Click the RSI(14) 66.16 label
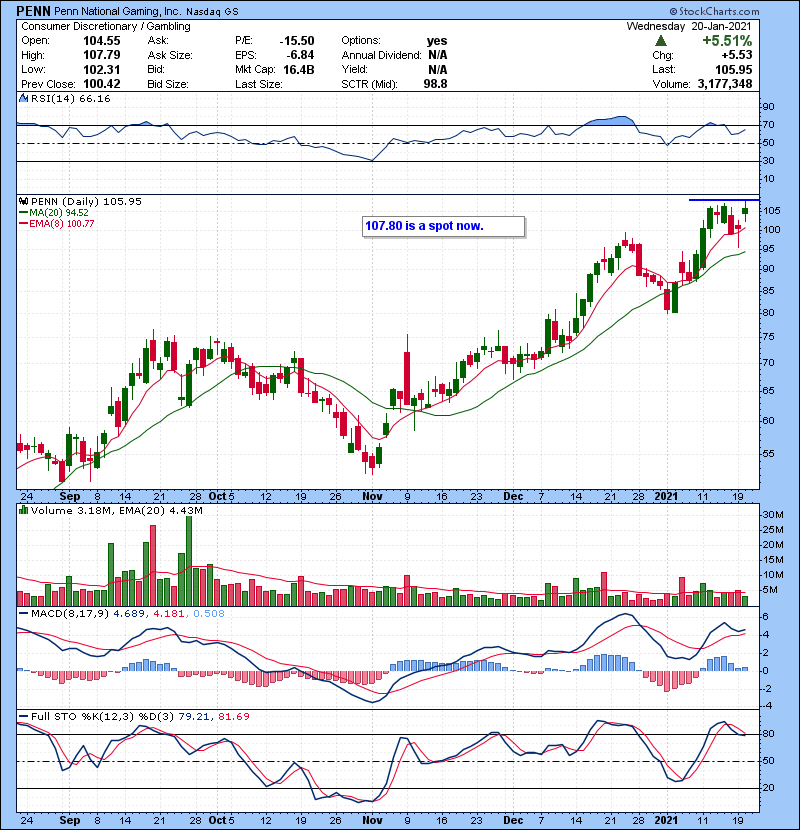This screenshot has height=830, width=800. click(70, 98)
